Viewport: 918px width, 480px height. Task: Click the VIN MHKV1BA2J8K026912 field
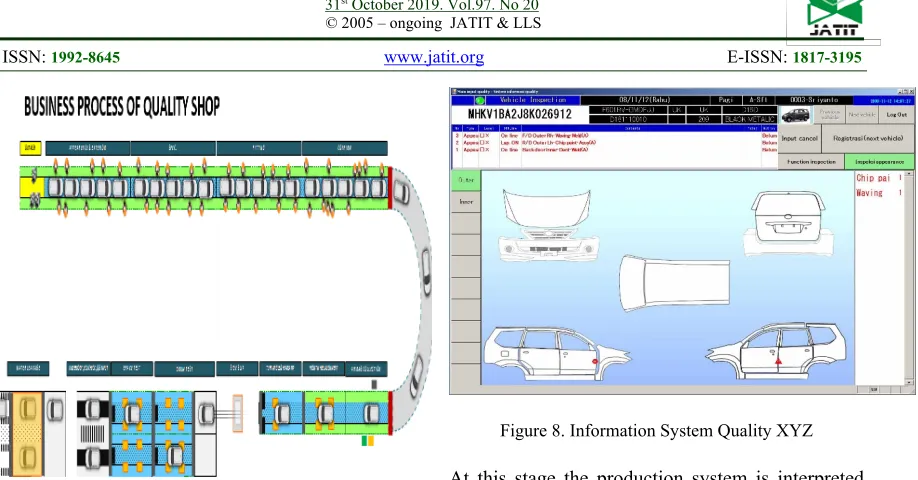point(519,114)
